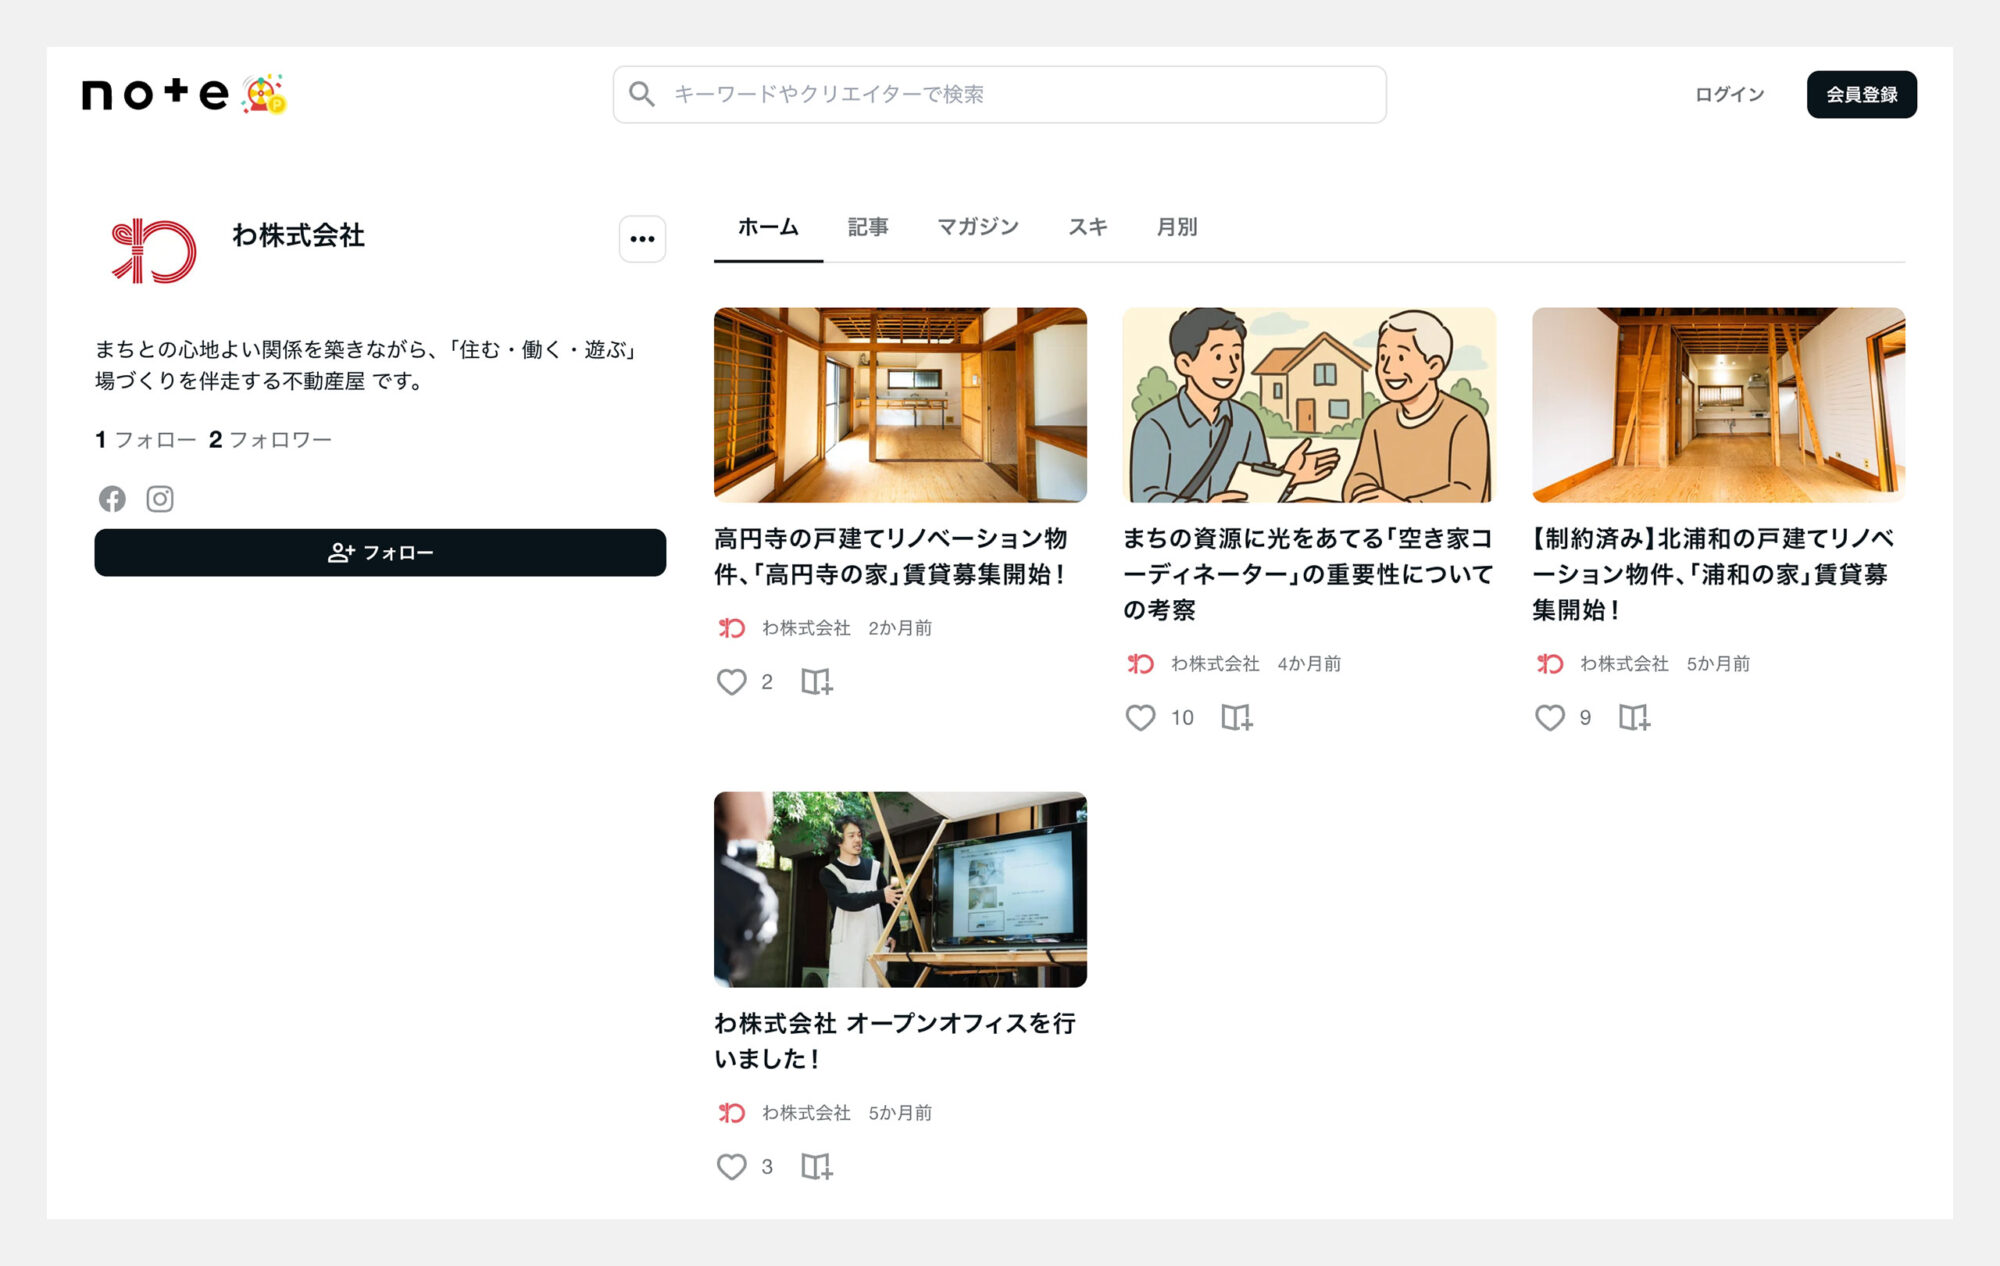Like the オープンオフィス article heart
Viewport: 2000px width, 1266px height.
[x=732, y=1167]
